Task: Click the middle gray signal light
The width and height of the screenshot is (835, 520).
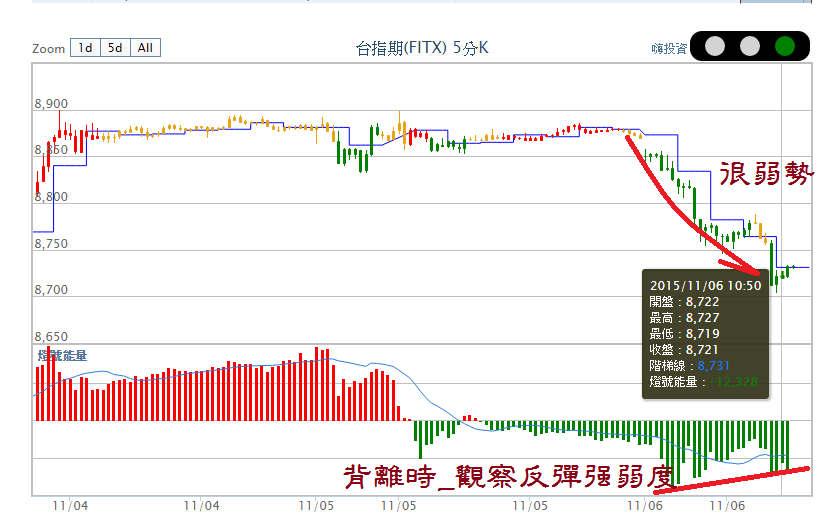Action: click(x=749, y=46)
